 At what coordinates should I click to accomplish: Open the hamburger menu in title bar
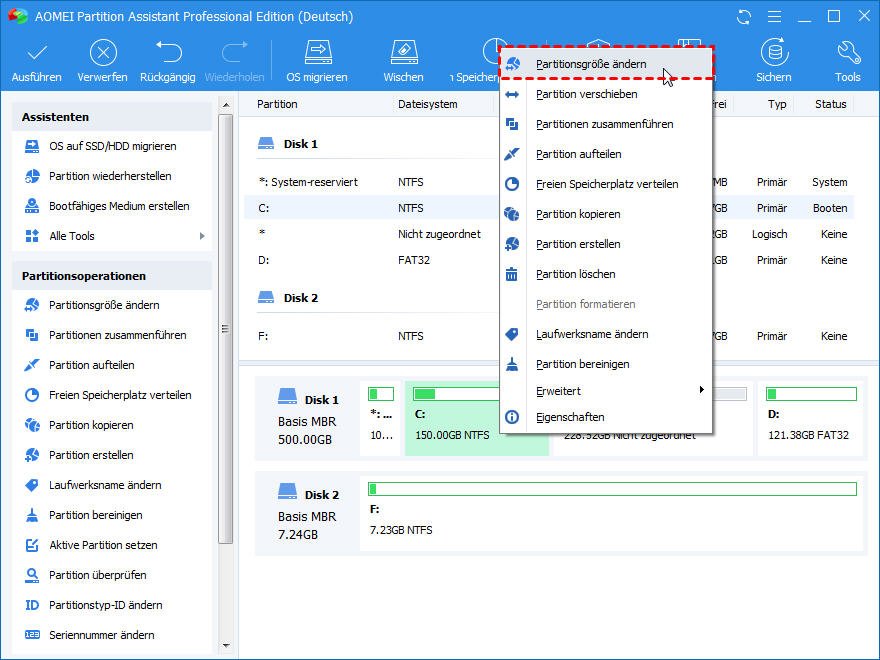point(774,17)
